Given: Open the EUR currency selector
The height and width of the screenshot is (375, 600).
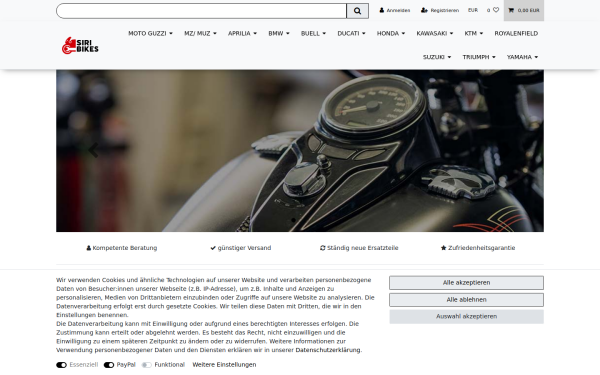Looking at the screenshot, I should [473, 10].
